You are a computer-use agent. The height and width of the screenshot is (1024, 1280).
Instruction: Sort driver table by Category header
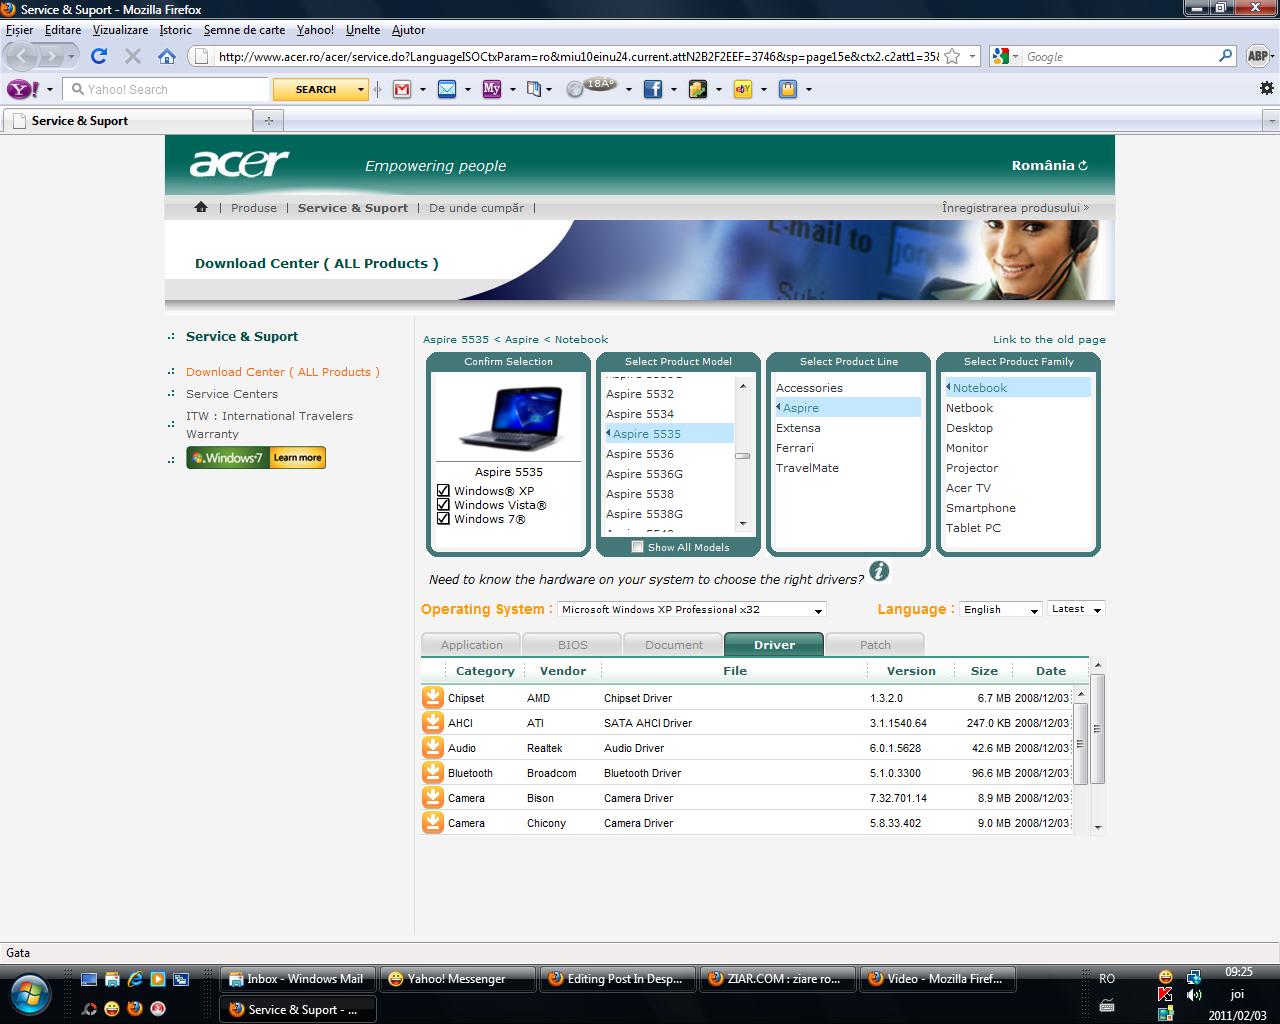(485, 671)
